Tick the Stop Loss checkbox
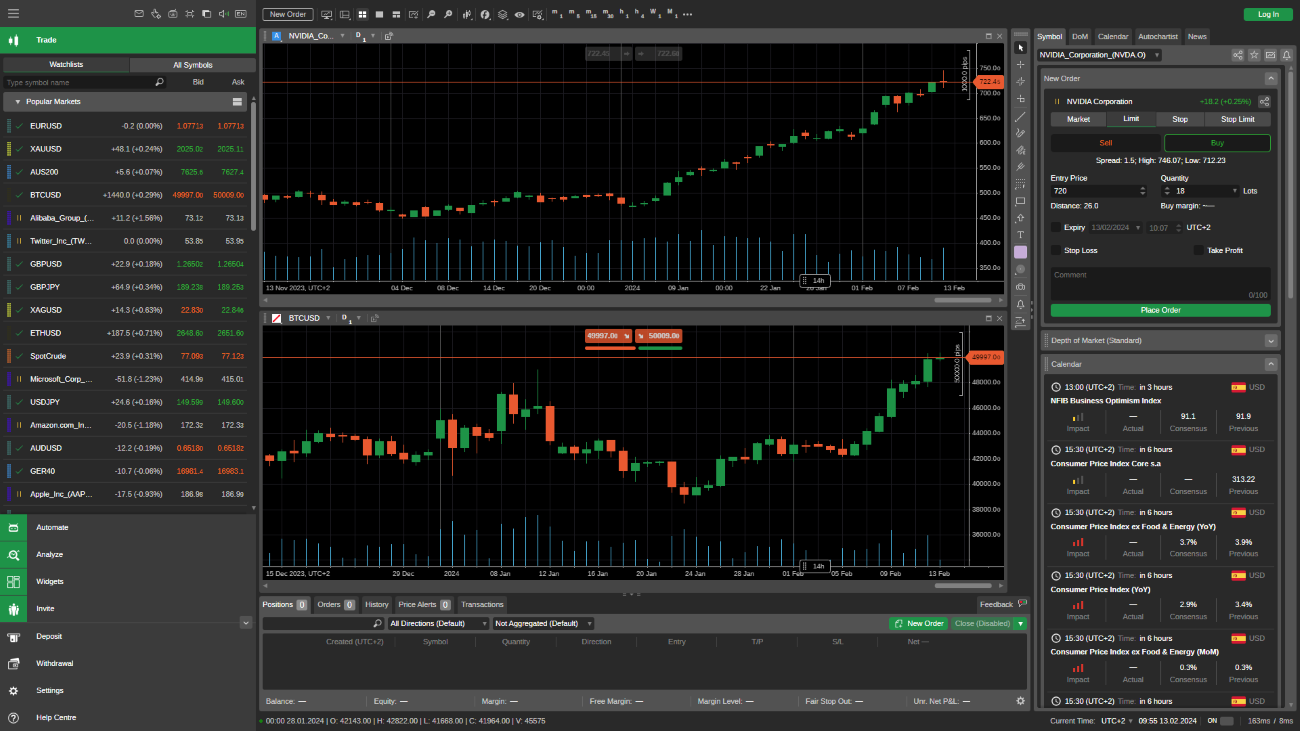The height and width of the screenshot is (731, 1300). pos(1057,250)
